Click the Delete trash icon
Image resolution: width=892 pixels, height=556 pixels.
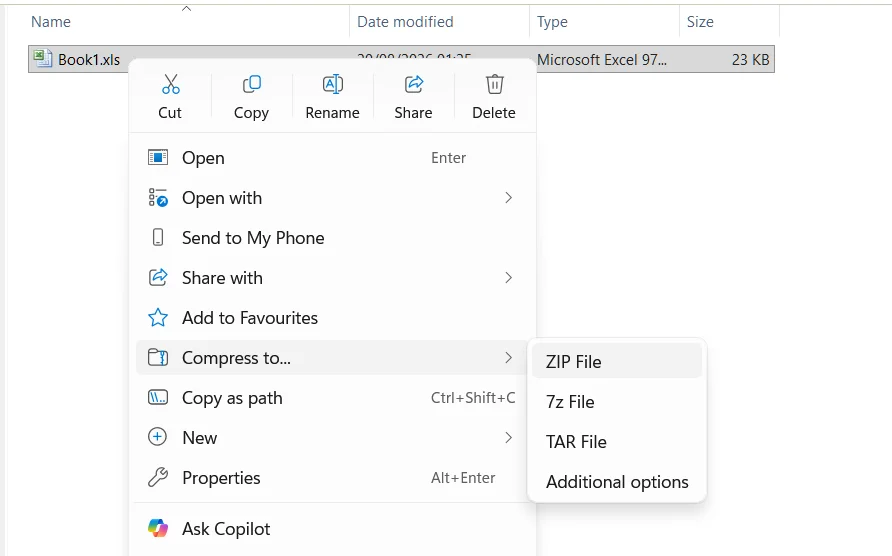pyautogui.click(x=494, y=84)
